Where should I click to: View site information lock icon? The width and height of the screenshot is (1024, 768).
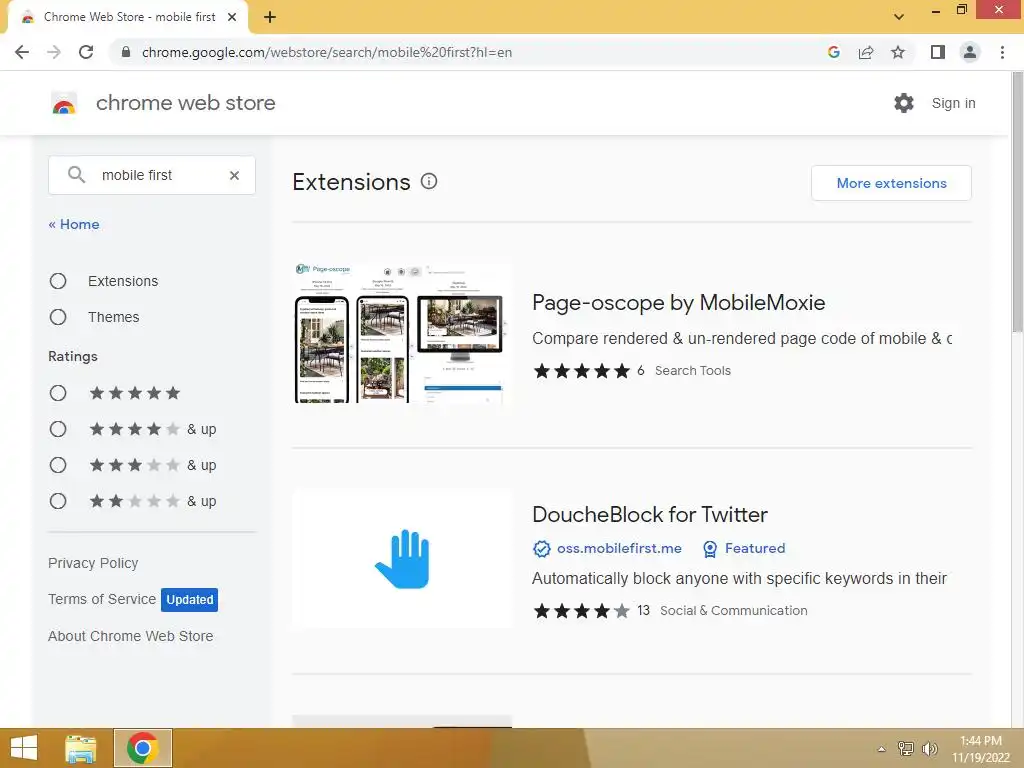[126, 52]
